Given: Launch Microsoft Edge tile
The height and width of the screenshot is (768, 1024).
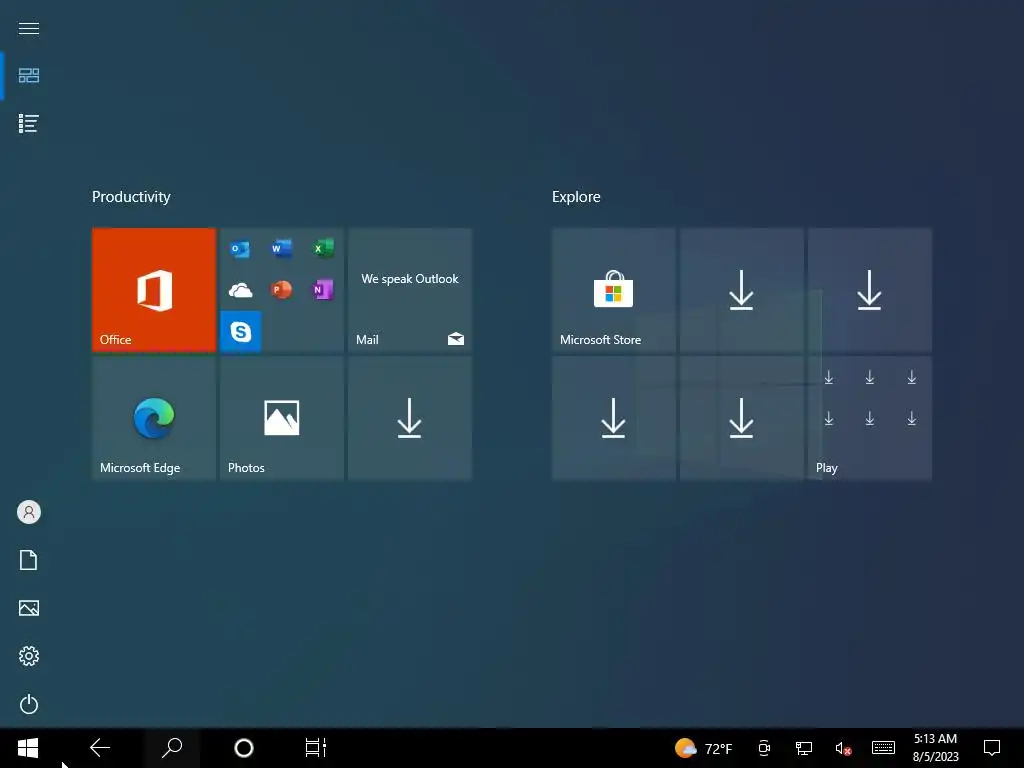Looking at the screenshot, I should click(153, 418).
